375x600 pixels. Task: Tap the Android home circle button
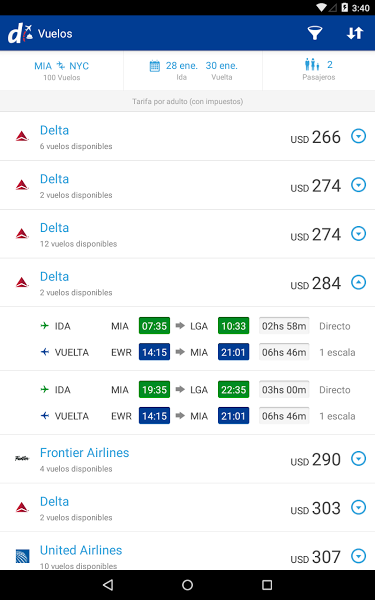click(187, 585)
